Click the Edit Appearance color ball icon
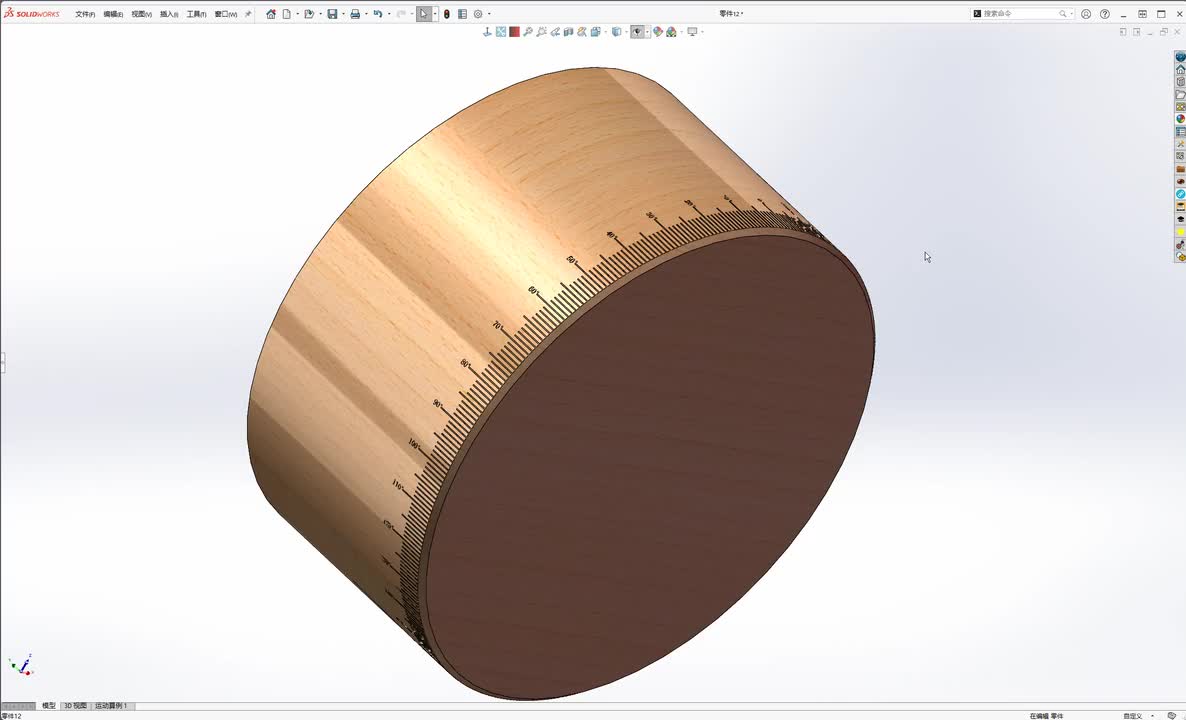Viewport: 1186px width, 720px height. (658, 32)
